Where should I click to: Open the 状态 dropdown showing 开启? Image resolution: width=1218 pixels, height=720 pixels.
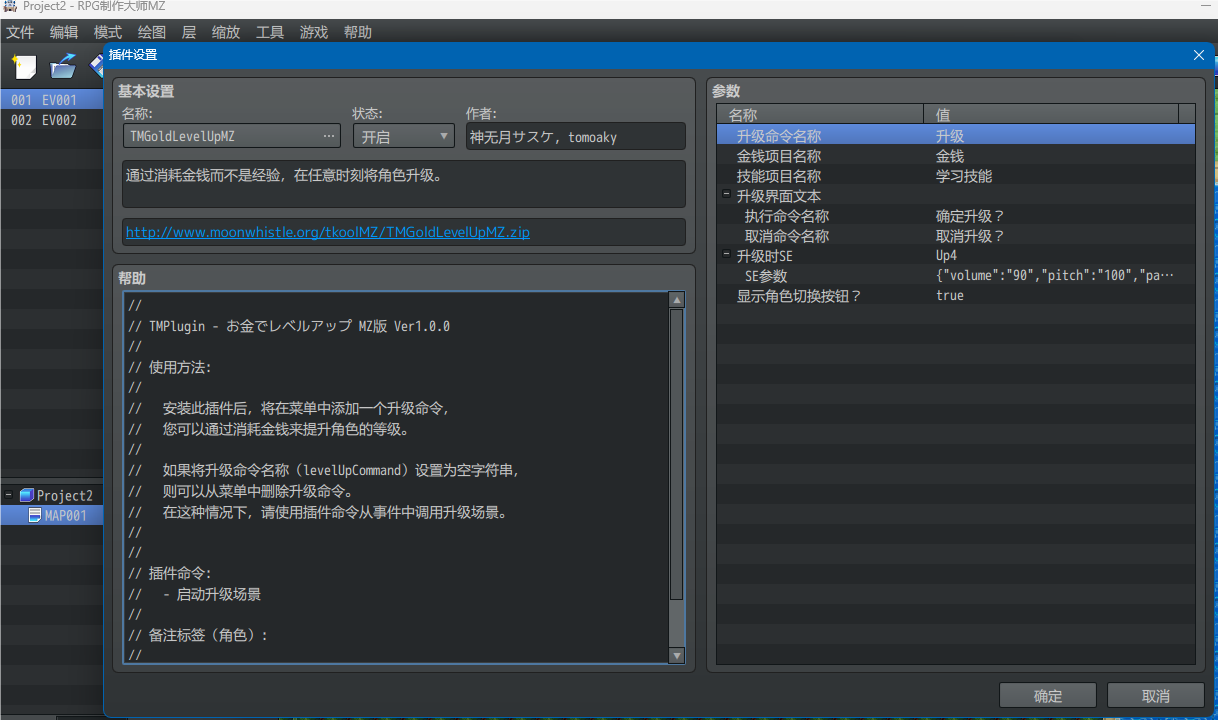click(403, 136)
